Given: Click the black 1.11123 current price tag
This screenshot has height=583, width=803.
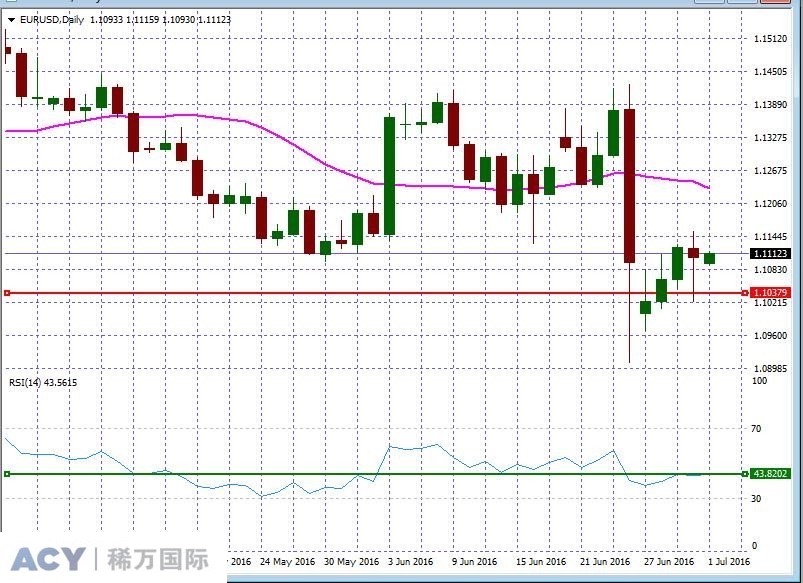Looking at the screenshot, I should click(768, 255).
